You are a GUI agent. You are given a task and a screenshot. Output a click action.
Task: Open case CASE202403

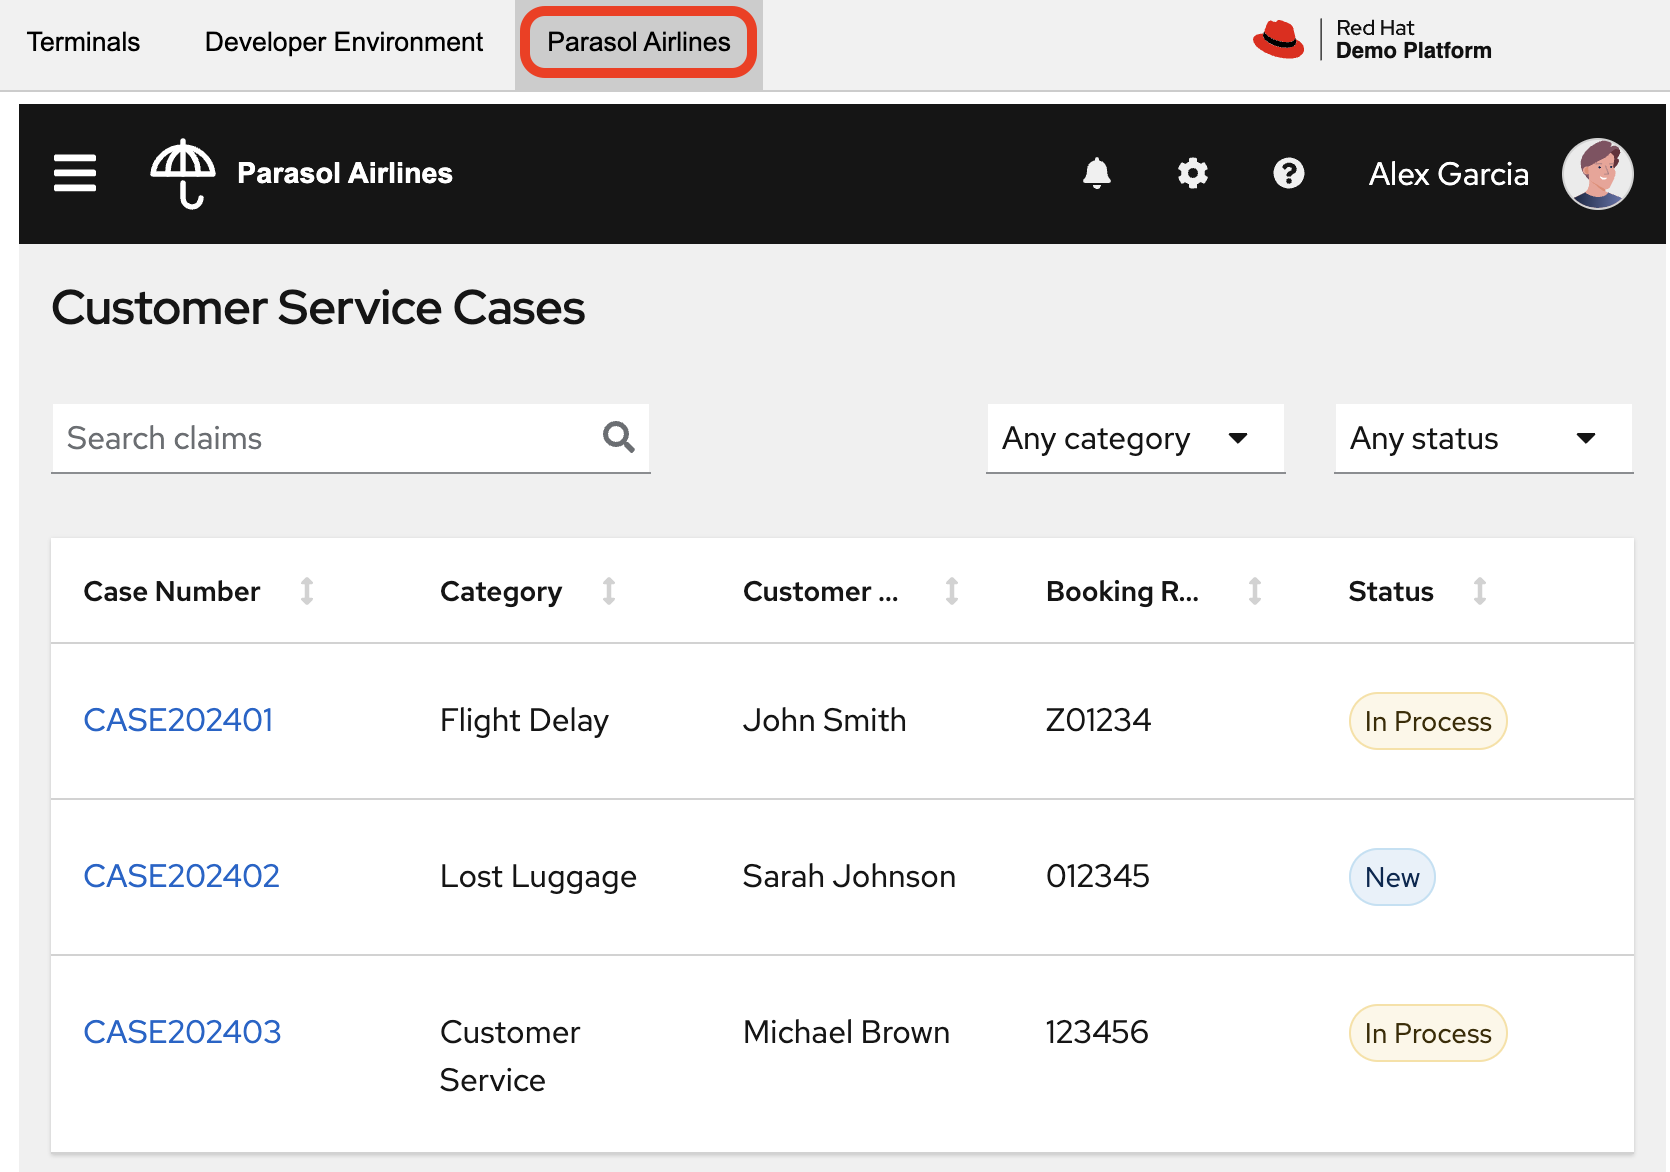(x=182, y=1032)
